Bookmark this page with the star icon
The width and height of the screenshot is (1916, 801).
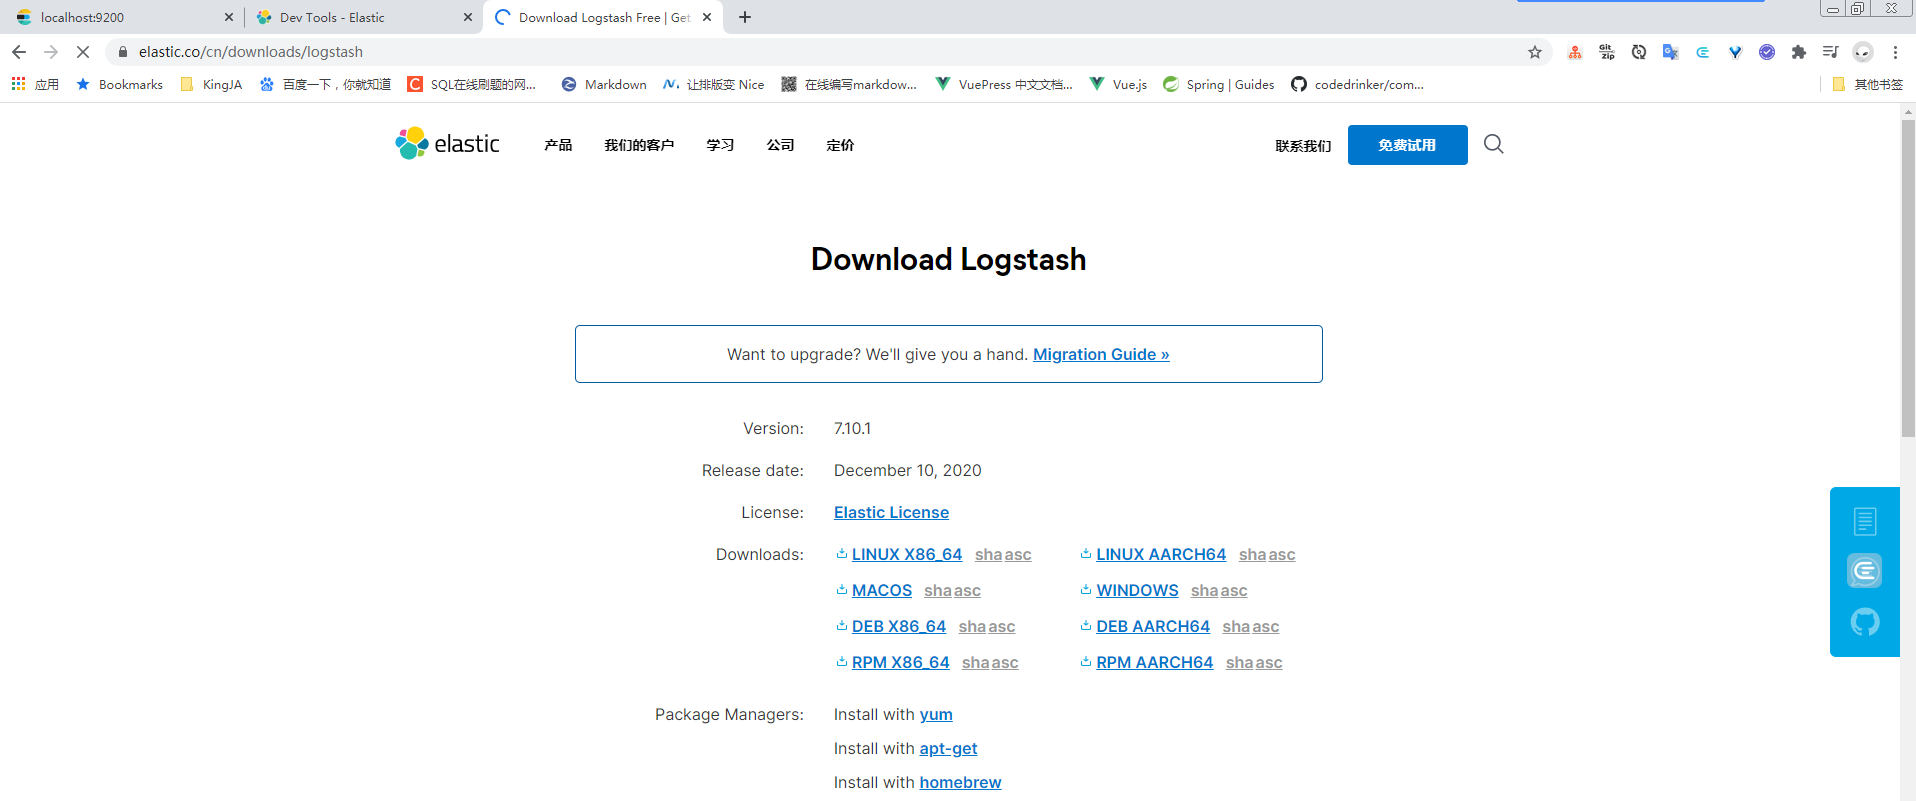[x=1535, y=52]
